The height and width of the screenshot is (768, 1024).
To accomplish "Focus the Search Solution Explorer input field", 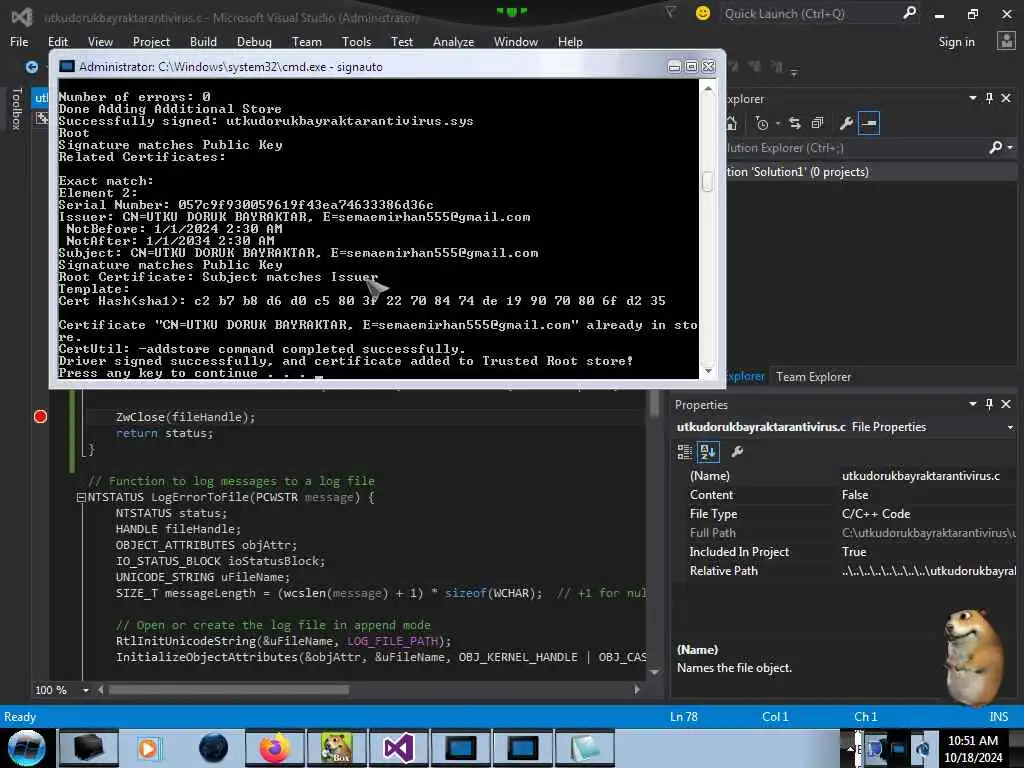I will click(856, 148).
